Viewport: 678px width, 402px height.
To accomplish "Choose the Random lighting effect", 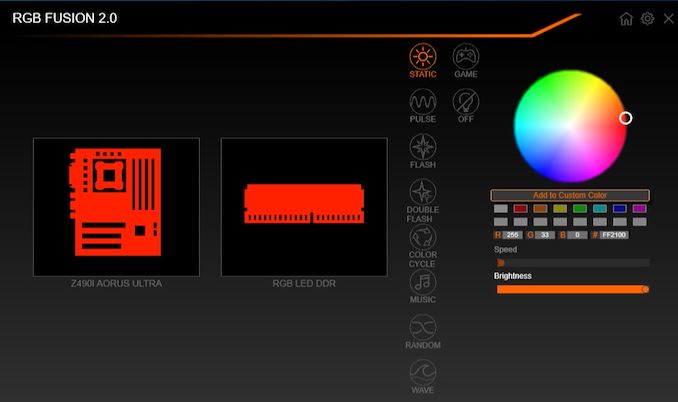I will click(423, 332).
